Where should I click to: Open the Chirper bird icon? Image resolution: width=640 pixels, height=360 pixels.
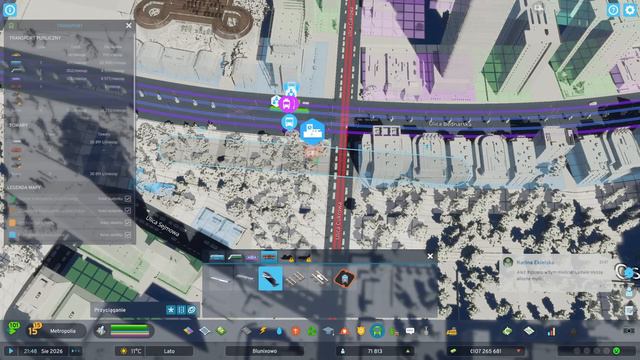click(x=629, y=273)
